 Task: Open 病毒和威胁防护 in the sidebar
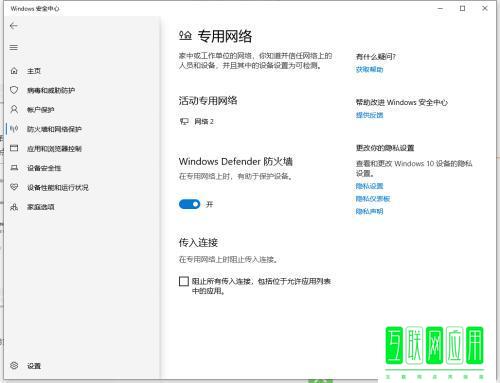51,90
